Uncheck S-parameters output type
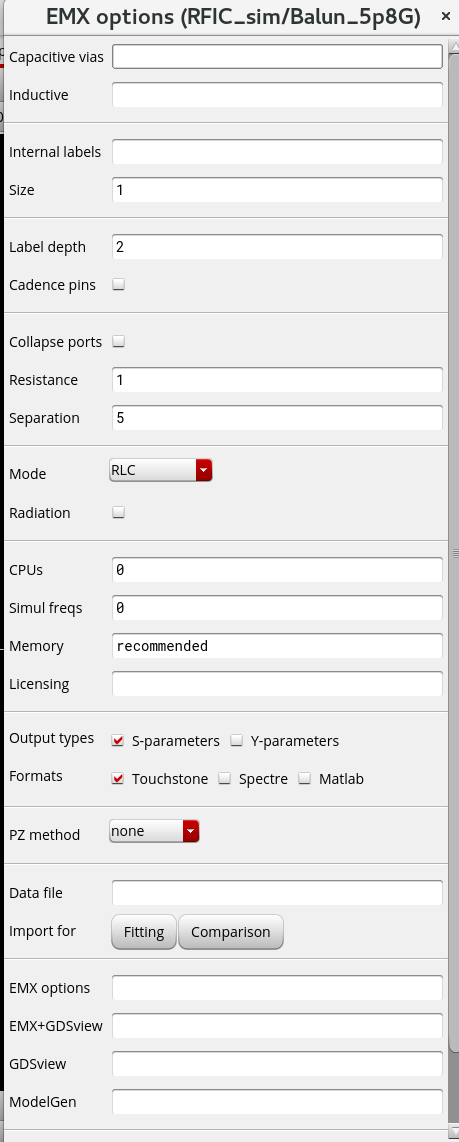Image resolution: width=459 pixels, height=1142 pixels. [118, 741]
